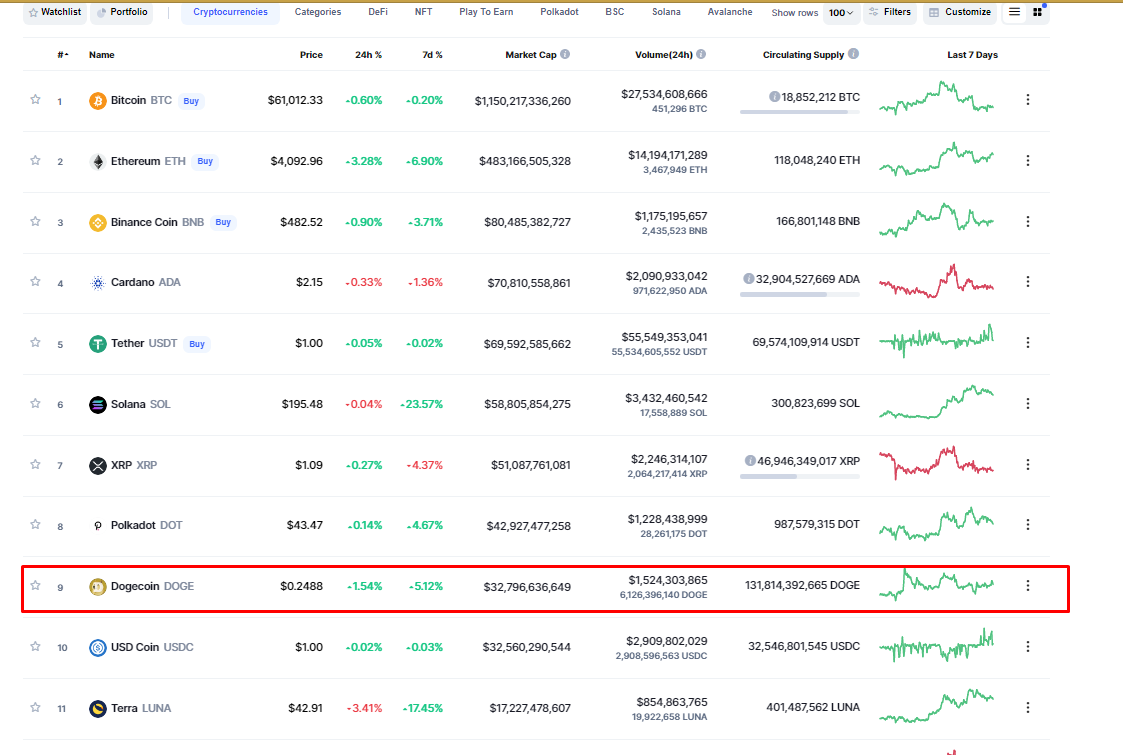Click the Polkadot logo icon
The image size is (1123, 755).
97,526
